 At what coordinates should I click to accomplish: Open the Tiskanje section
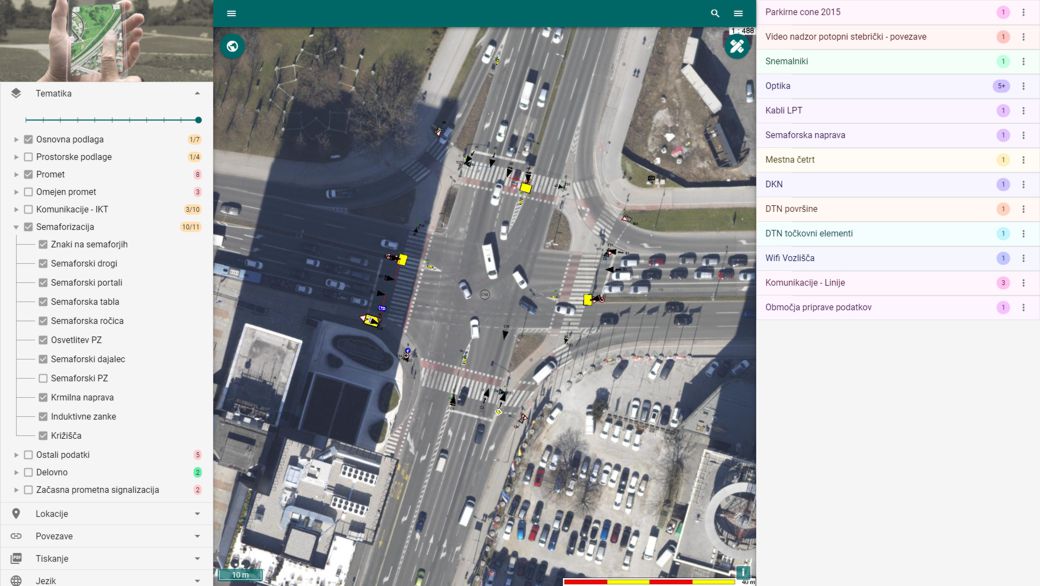pos(106,558)
